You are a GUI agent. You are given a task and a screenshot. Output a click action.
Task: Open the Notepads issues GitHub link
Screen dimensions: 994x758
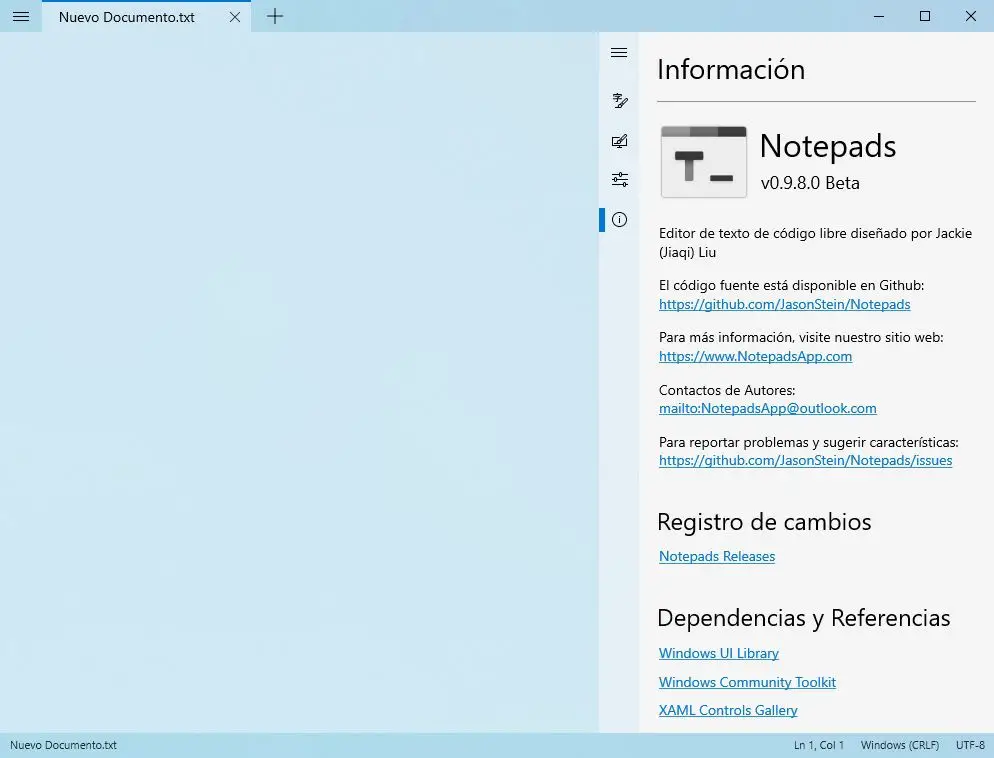click(805, 460)
